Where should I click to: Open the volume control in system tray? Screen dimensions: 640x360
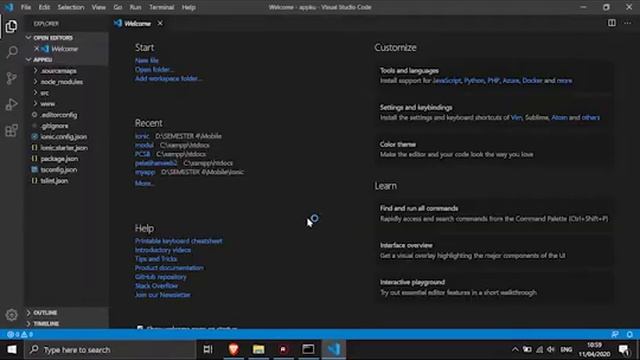click(551, 349)
